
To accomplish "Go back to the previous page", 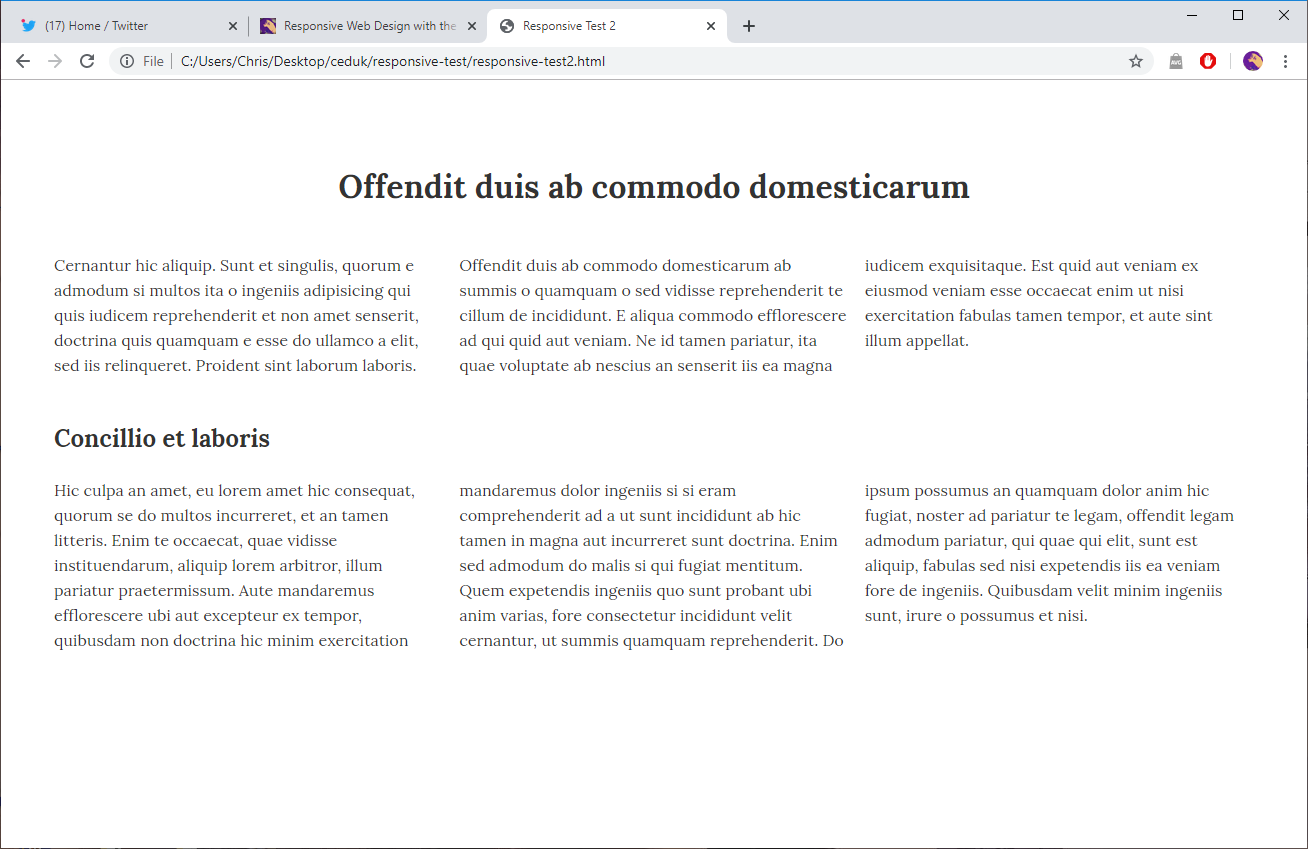I will coord(23,61).
